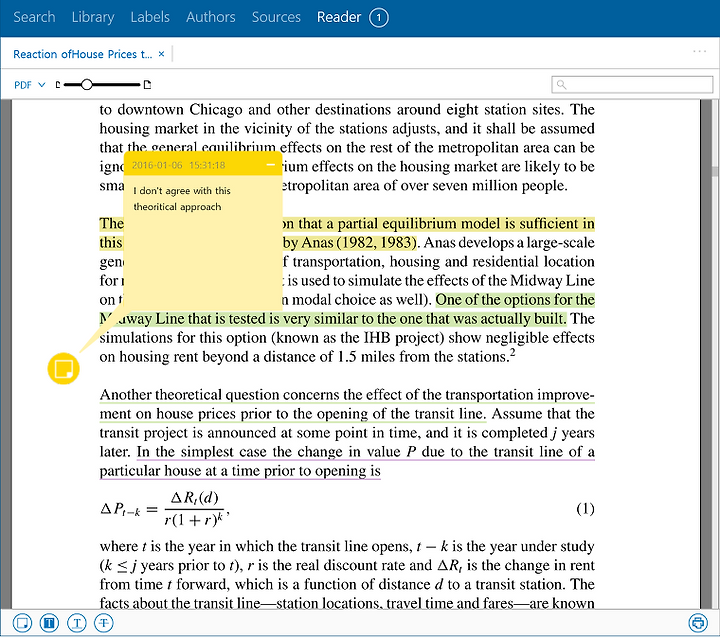This screenshot has height=639, width=720.
Task: Click into the document search field
Action: (632, 84)
